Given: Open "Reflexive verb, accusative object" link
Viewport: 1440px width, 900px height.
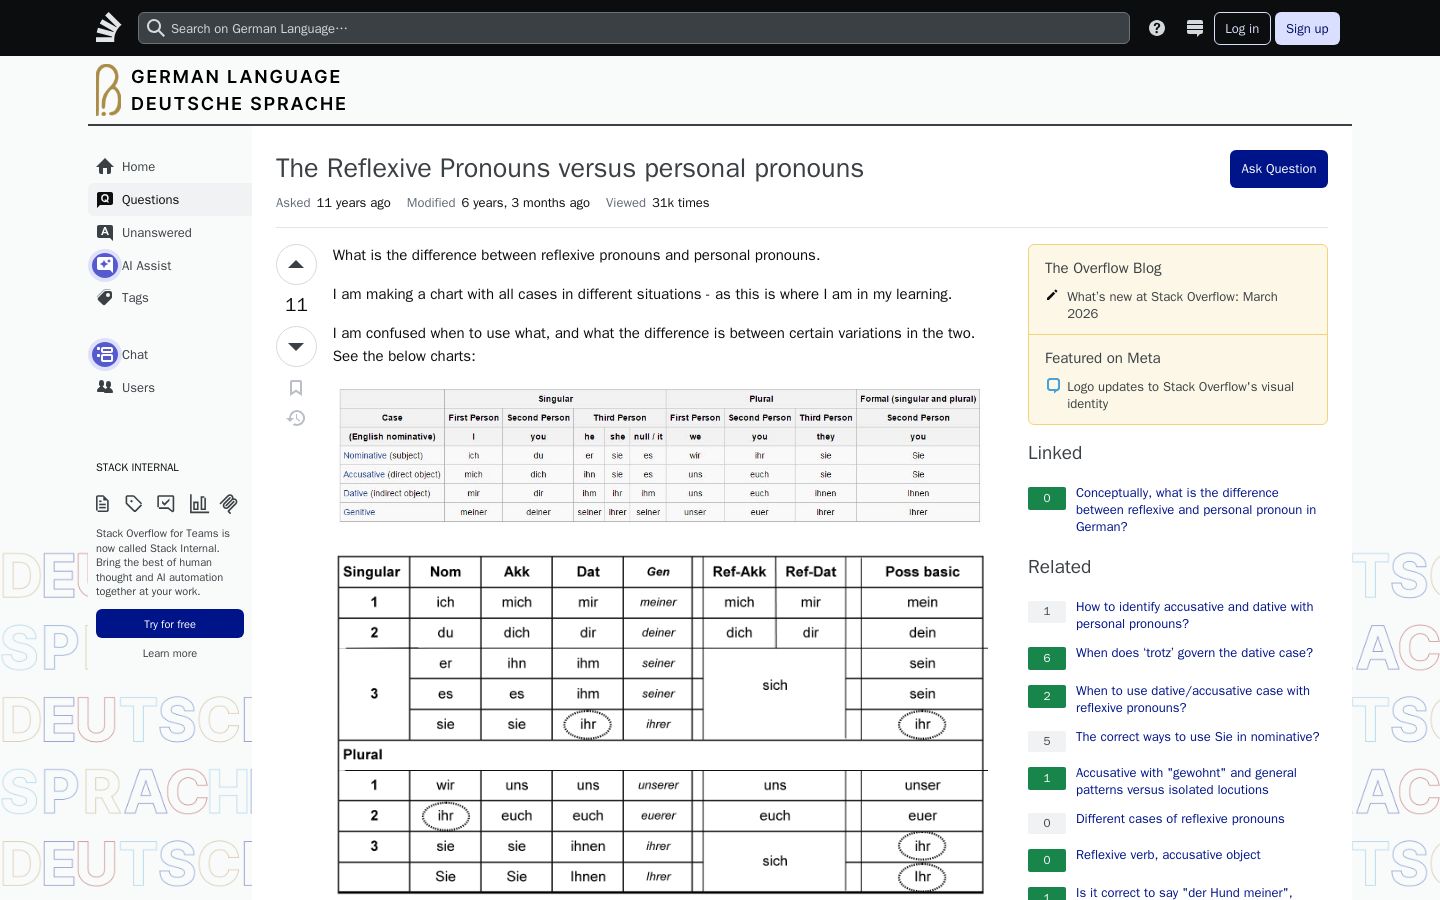Looking at the screenshot, I should (x=1168, y=855).
